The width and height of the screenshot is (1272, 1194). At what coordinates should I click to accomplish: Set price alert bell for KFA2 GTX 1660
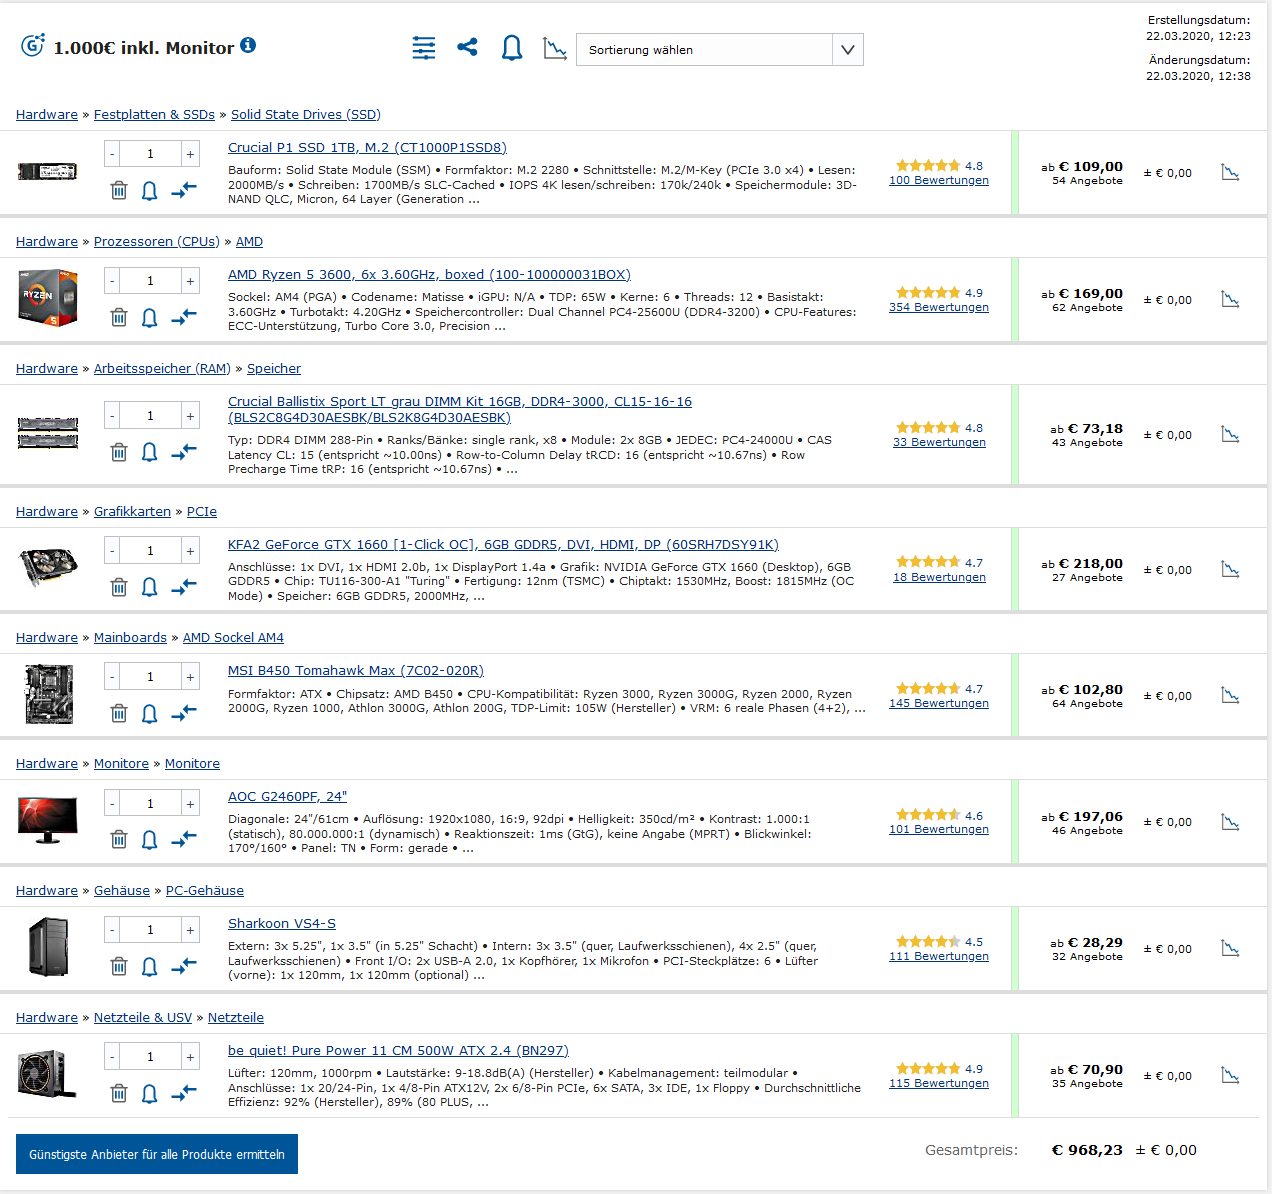[149, 587]
